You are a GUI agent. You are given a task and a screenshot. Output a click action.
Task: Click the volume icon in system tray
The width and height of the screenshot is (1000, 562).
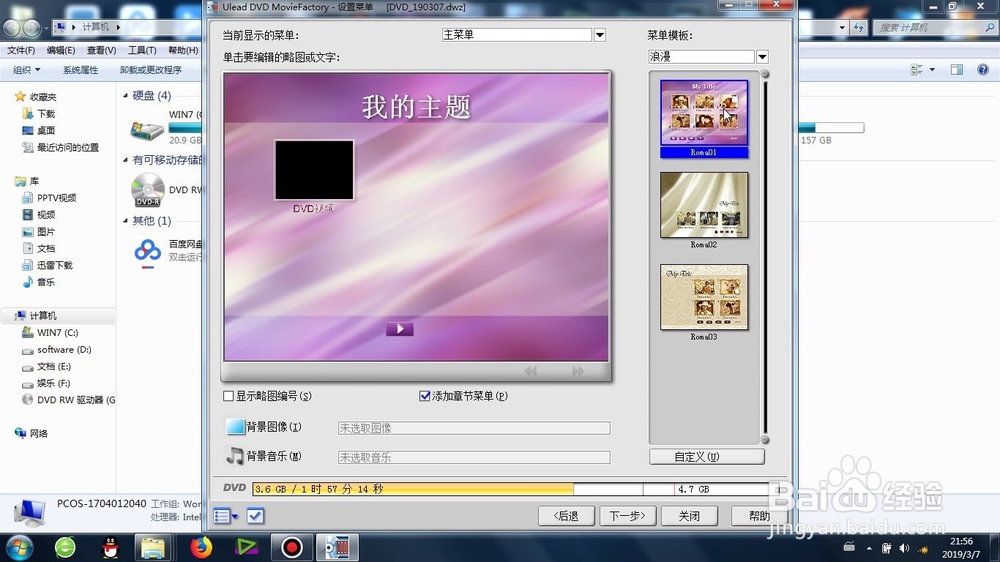coord(904,548)
